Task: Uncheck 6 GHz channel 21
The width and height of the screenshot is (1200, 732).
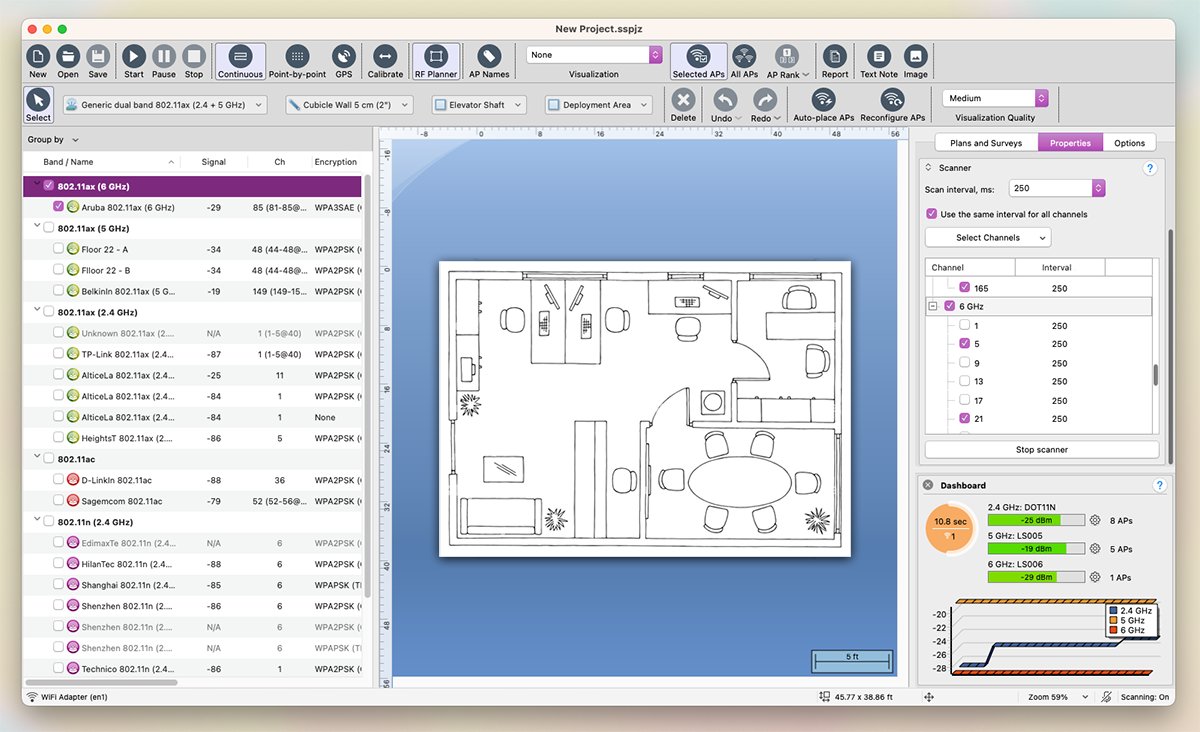Action: (964, 419)
